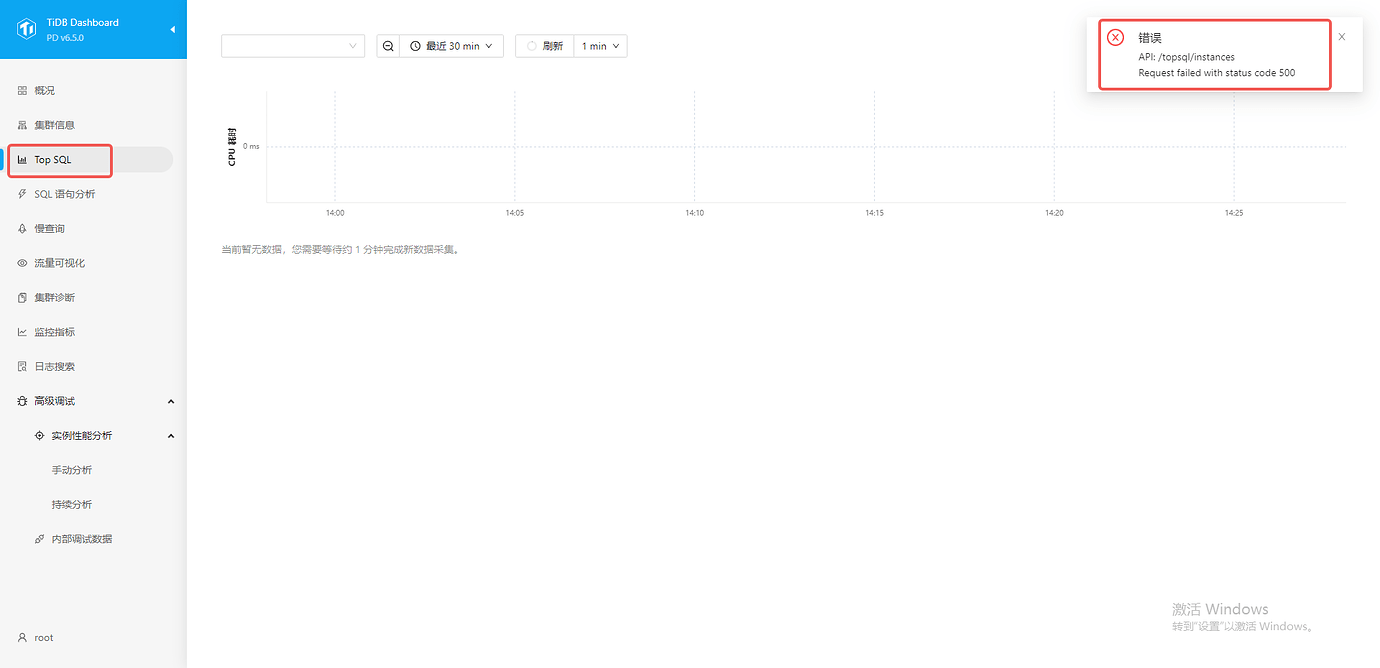
Task: Click the API: /topsql/instances error text
Action: pyautogui.click(x=1187, y=57)
